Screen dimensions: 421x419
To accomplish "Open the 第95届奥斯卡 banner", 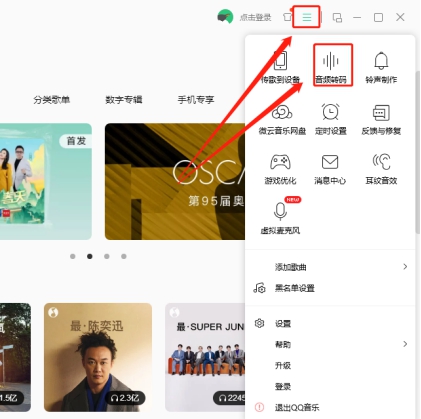I will click(x=175, y=181).
